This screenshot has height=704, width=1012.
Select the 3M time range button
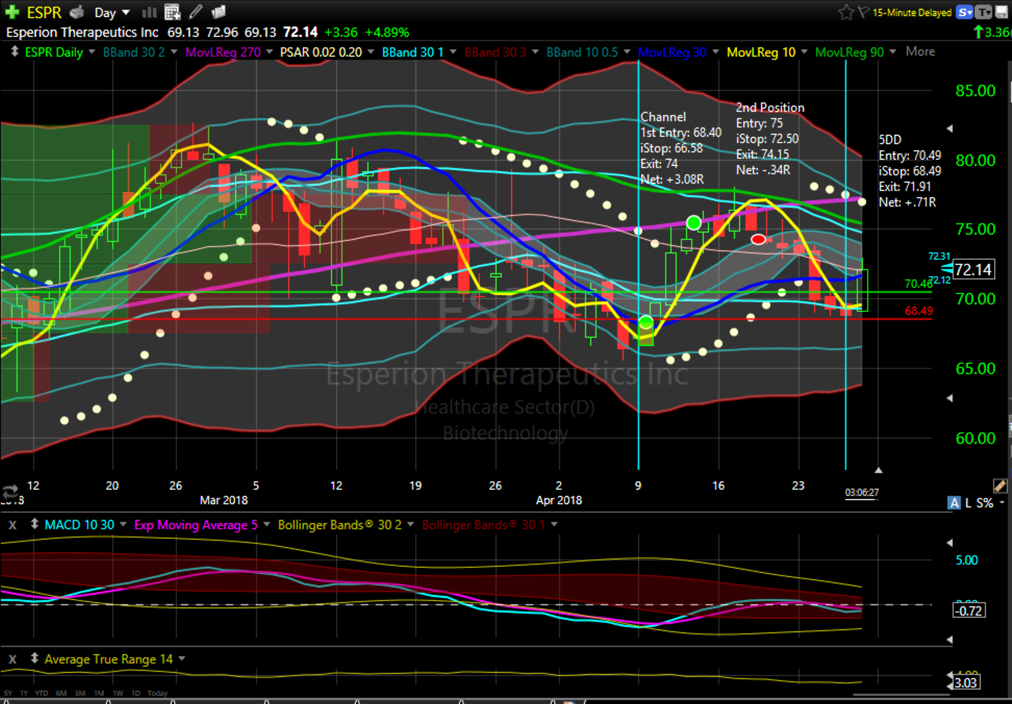point(80,693)
